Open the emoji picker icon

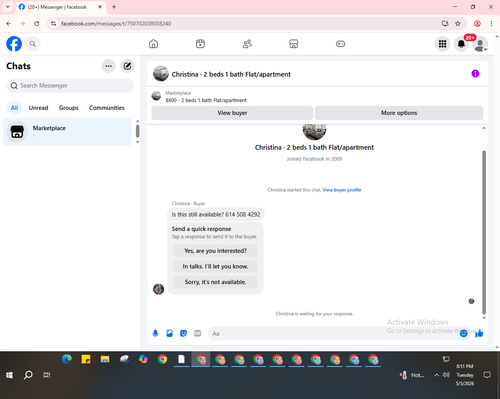[x=463, y=333]
